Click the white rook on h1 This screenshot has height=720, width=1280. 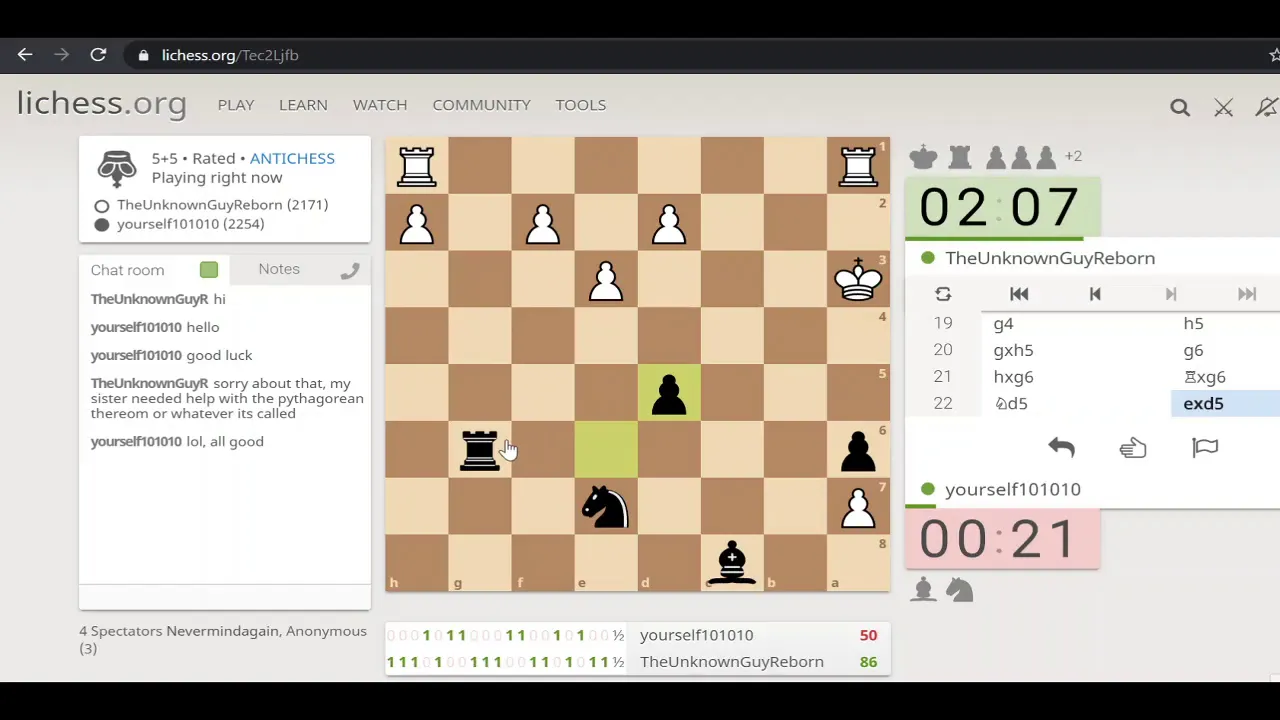417,166
